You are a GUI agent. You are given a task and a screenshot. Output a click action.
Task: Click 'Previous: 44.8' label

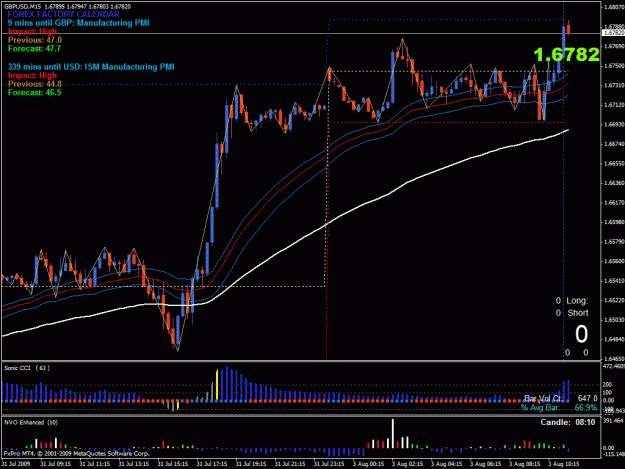35,84
